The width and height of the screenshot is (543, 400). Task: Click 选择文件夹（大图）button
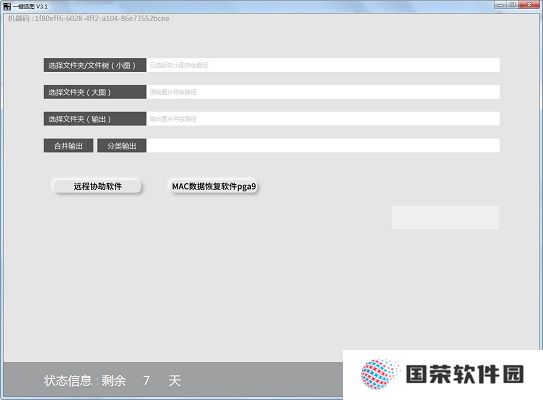pyautogui.click(x=95, y=92)
